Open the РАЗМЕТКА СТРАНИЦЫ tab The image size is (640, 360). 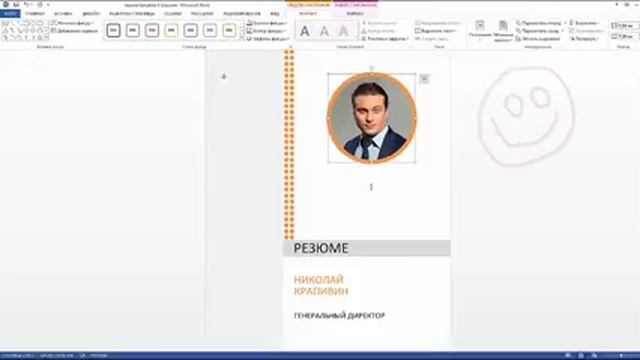(131, 13)
